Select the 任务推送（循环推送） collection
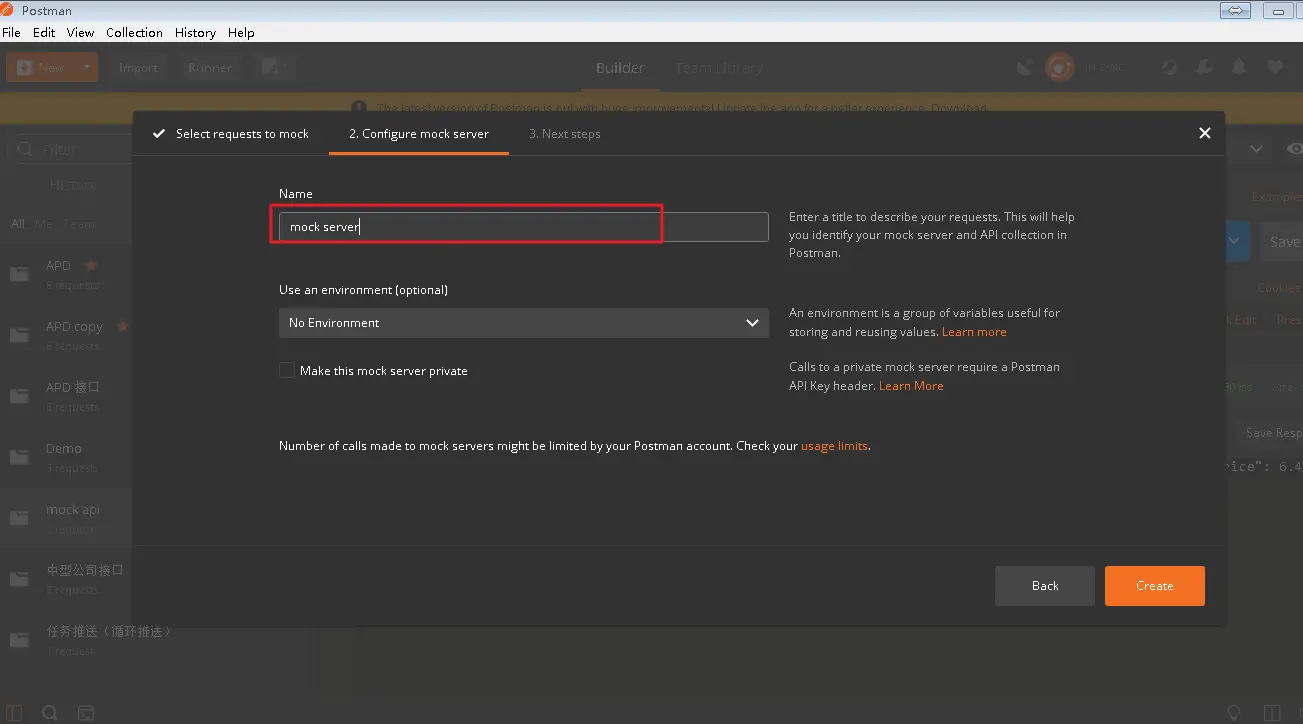The width and height of the screenshot is (1303, 724). point(109,631)
